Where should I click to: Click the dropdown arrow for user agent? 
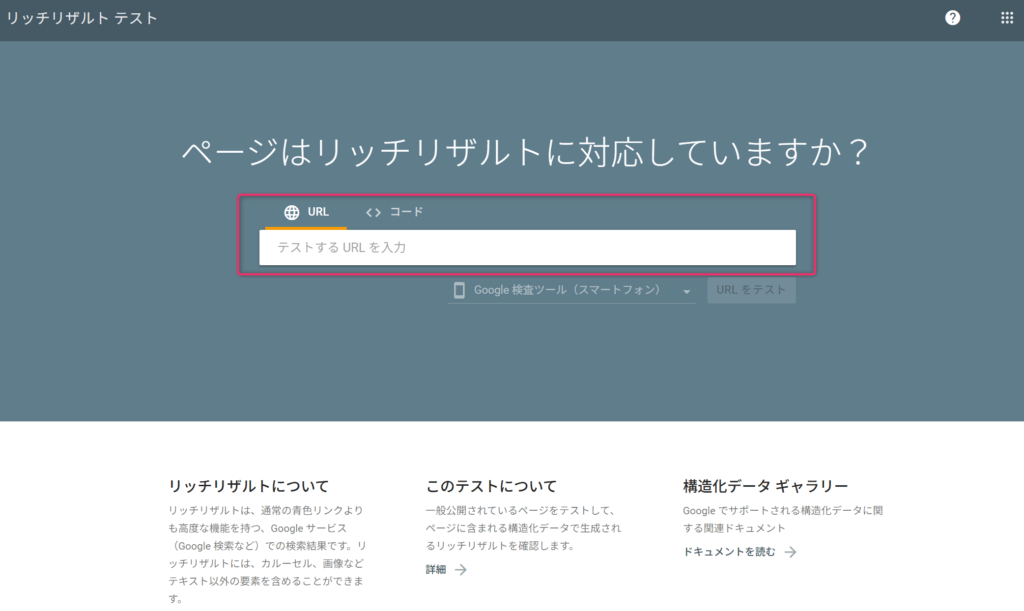(x=686, y=292)
